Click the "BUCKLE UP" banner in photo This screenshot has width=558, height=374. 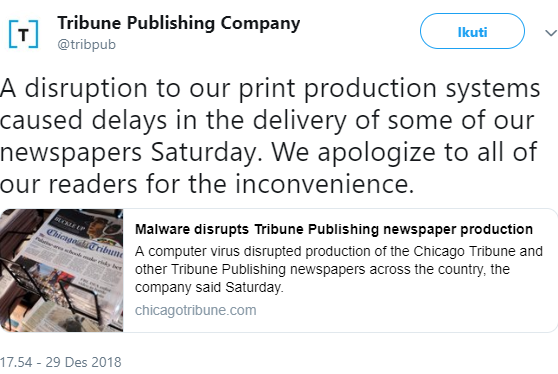click(x=68, y=223)
